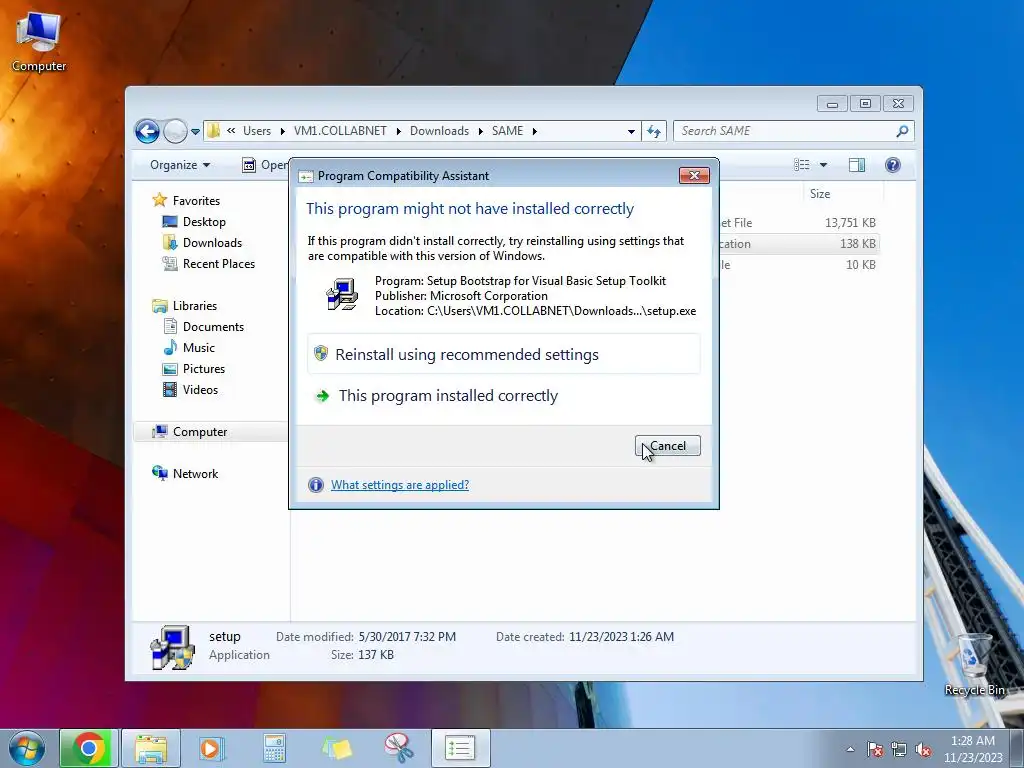The width and height of the screenshot is (1024, 768).
Task: Change the view with the view icon
Action: coord(801,165)
